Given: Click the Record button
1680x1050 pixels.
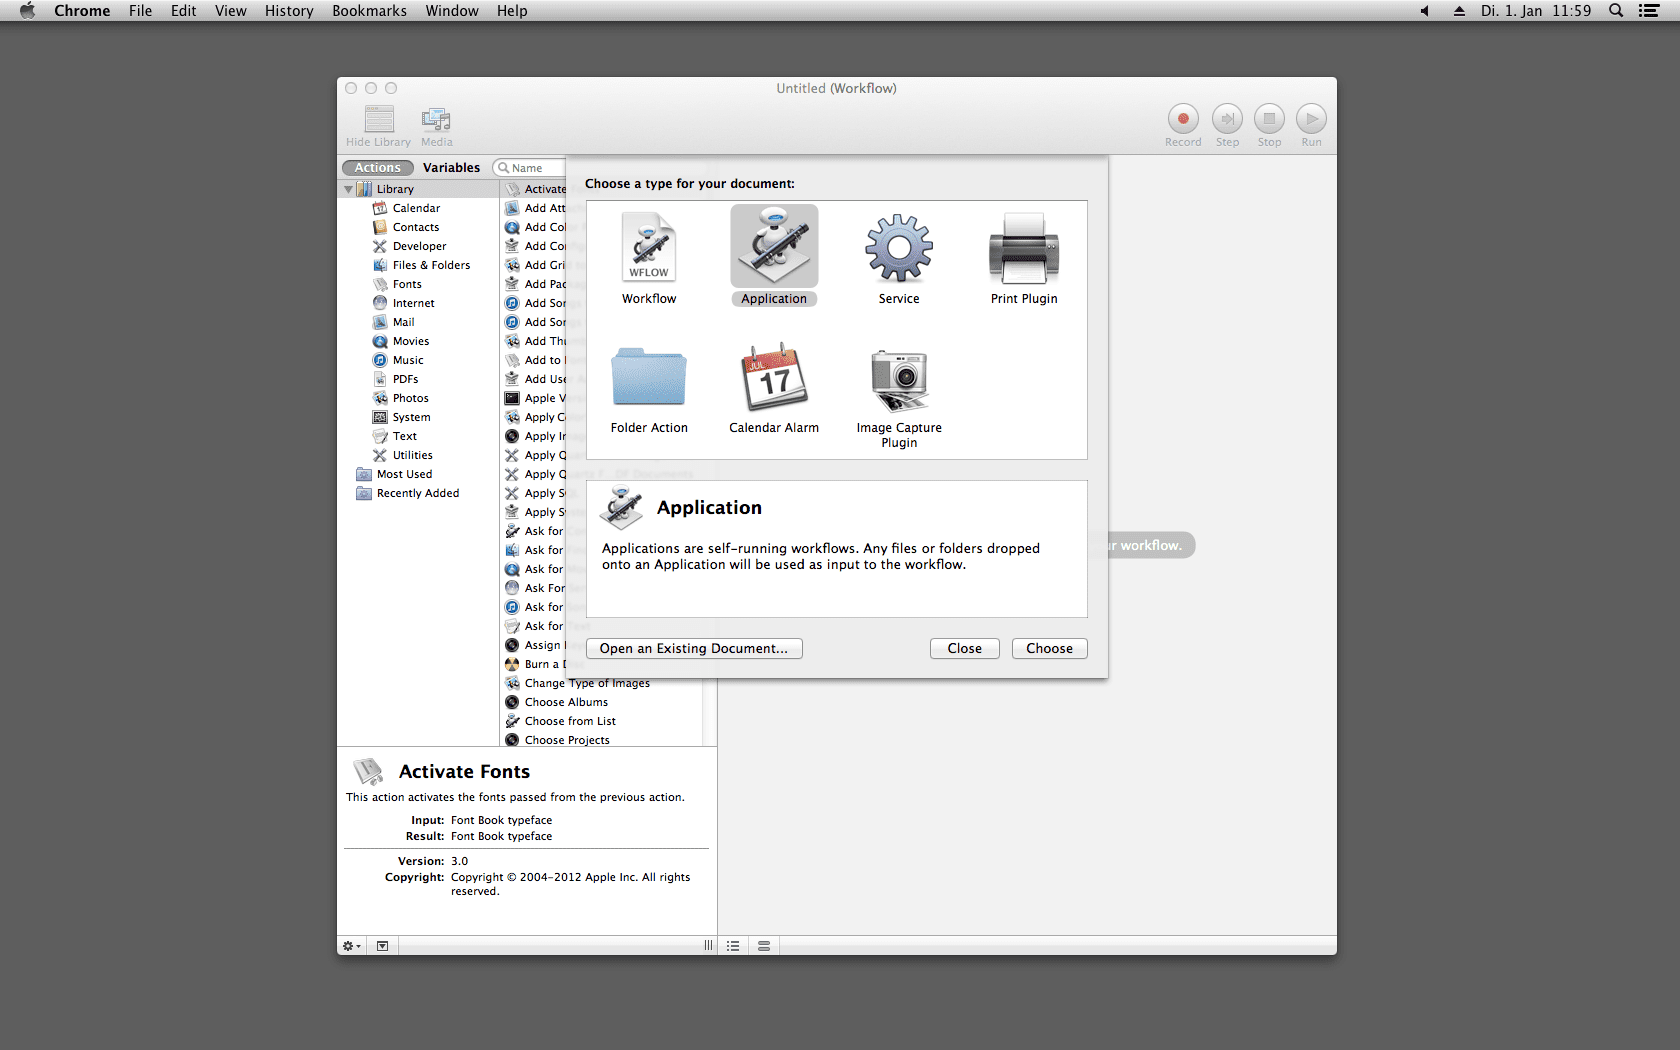Looking at the screenshot, I should (1183, 119).
